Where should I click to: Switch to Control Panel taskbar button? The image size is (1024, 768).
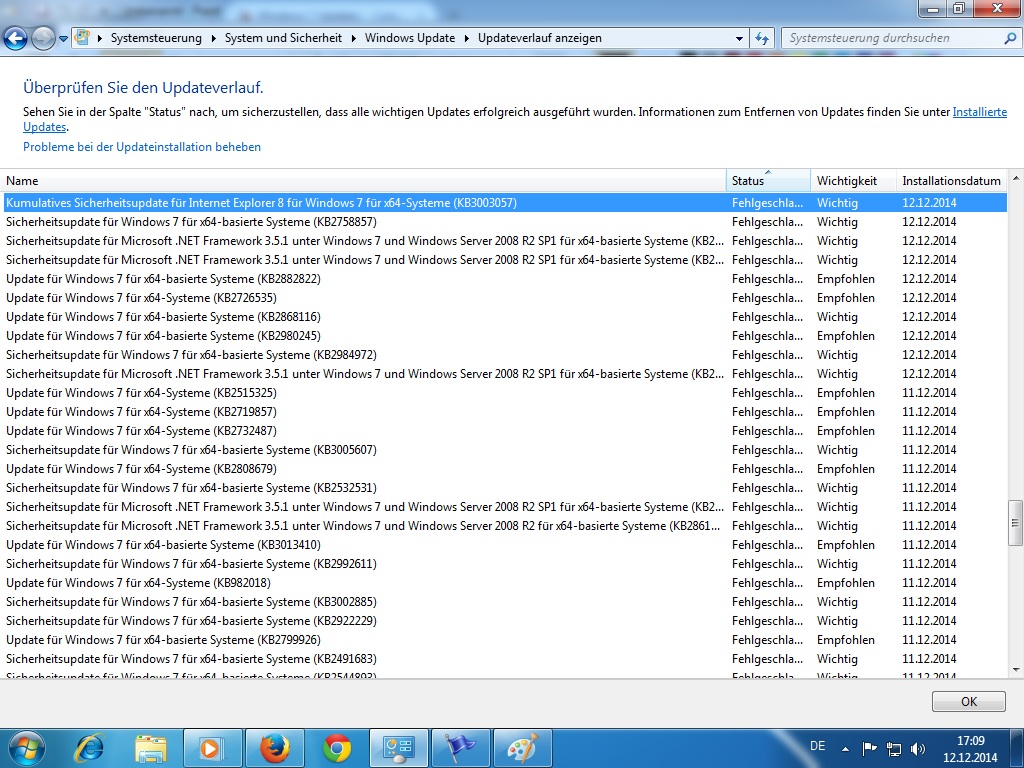click(399, 748)
